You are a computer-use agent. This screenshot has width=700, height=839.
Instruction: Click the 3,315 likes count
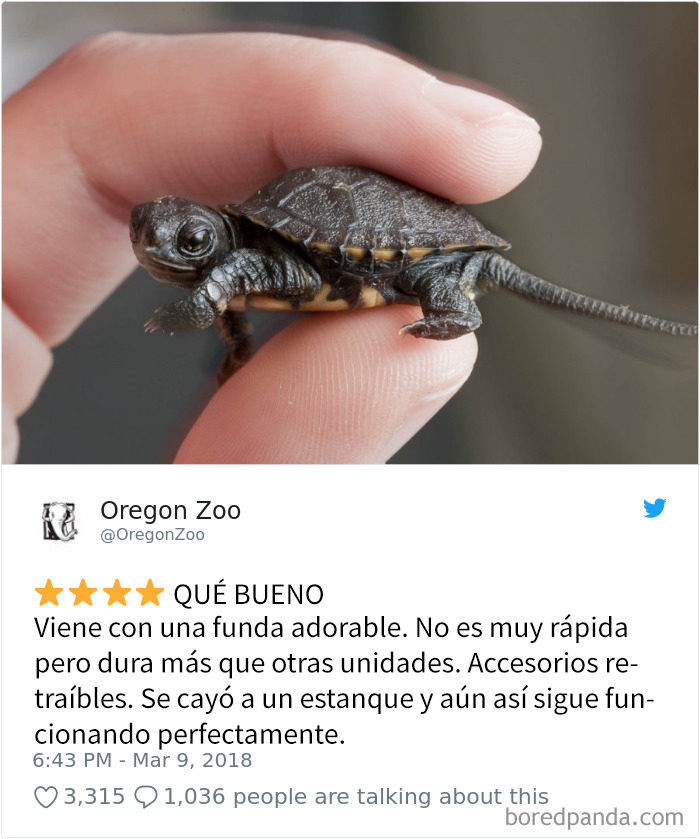tap(94, 796)
